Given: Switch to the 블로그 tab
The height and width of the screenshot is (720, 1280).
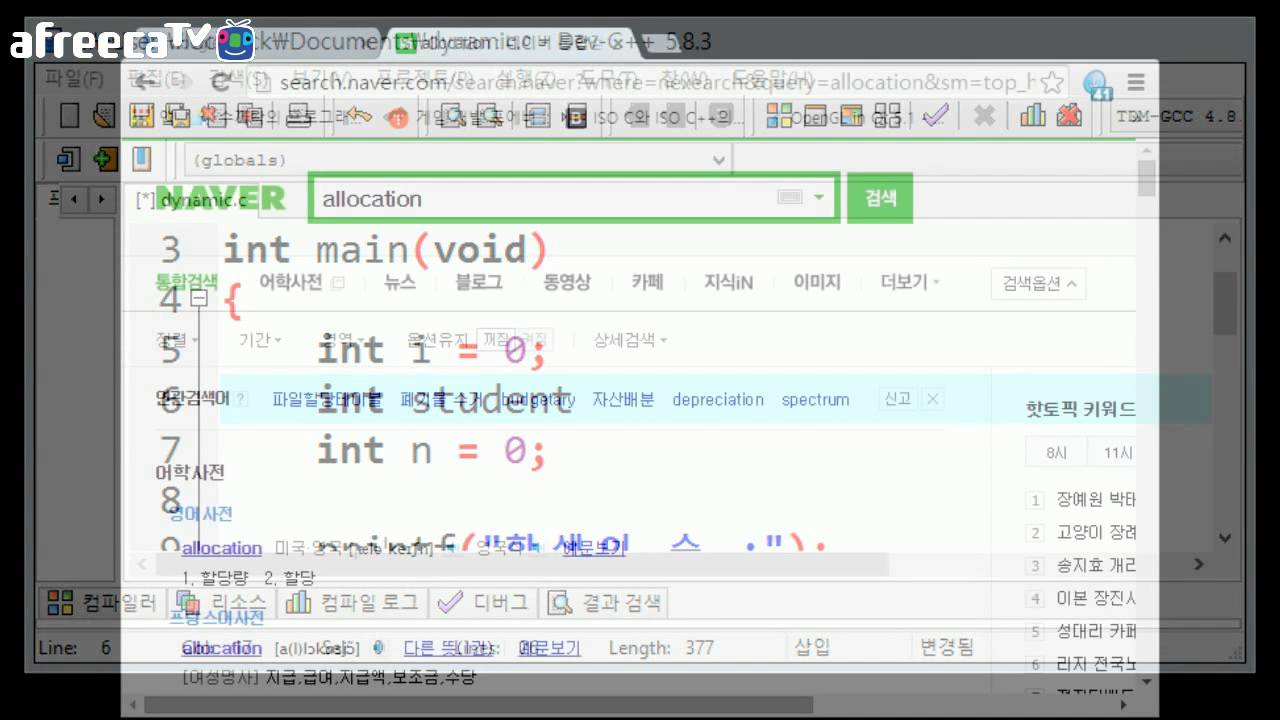Looking at the screenshot, I should click(479, 282).
